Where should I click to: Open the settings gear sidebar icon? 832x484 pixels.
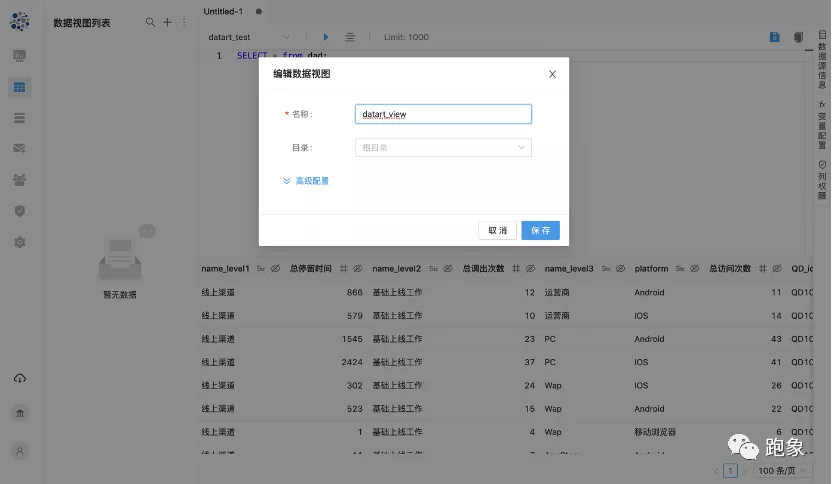20,243
